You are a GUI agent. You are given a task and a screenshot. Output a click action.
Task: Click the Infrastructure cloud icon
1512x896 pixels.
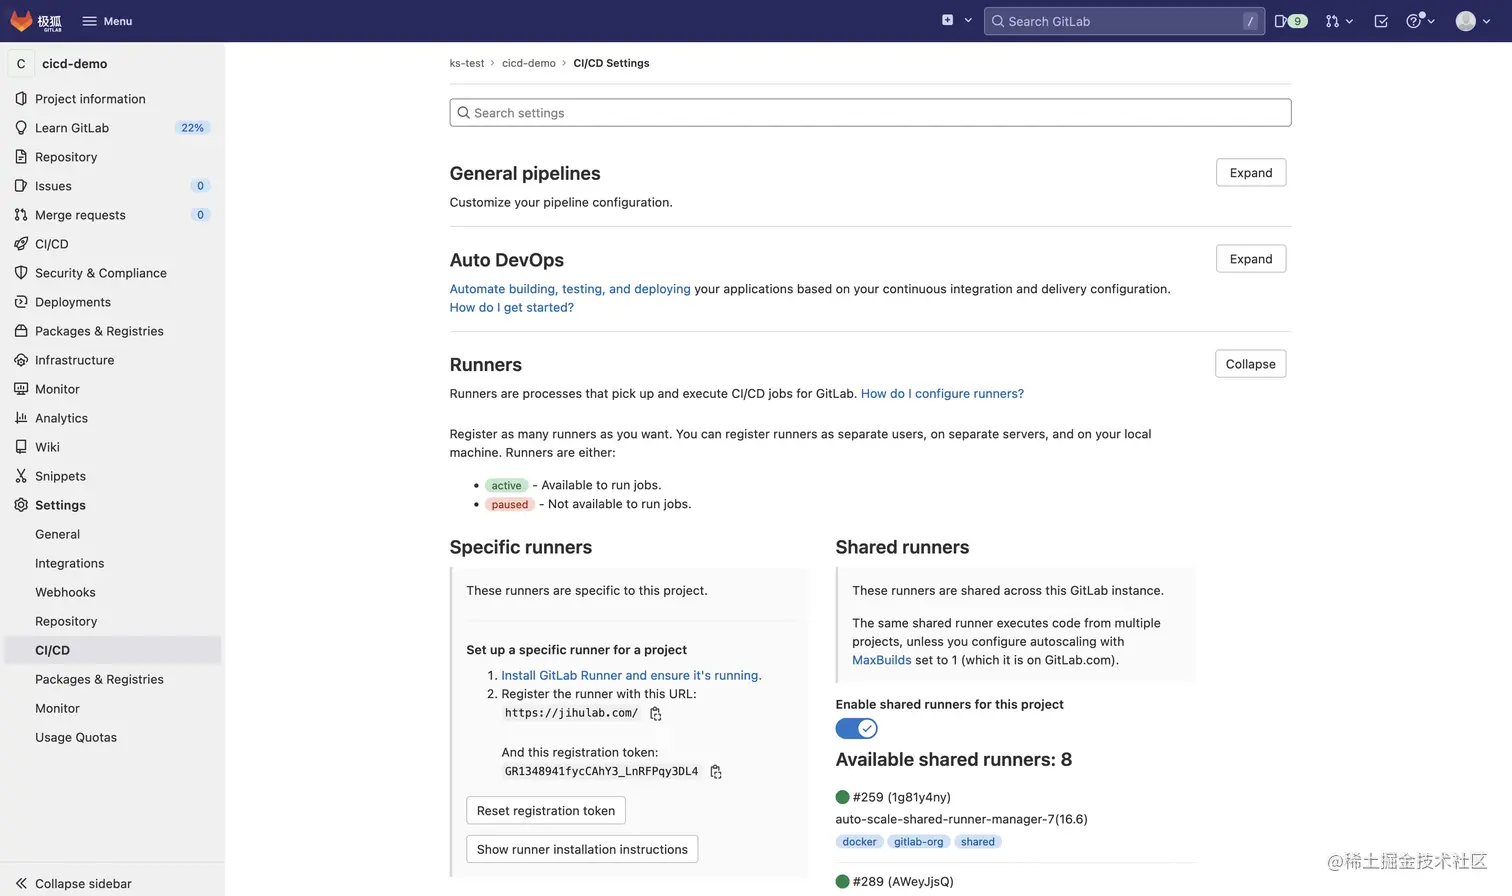tap(21, 360)
